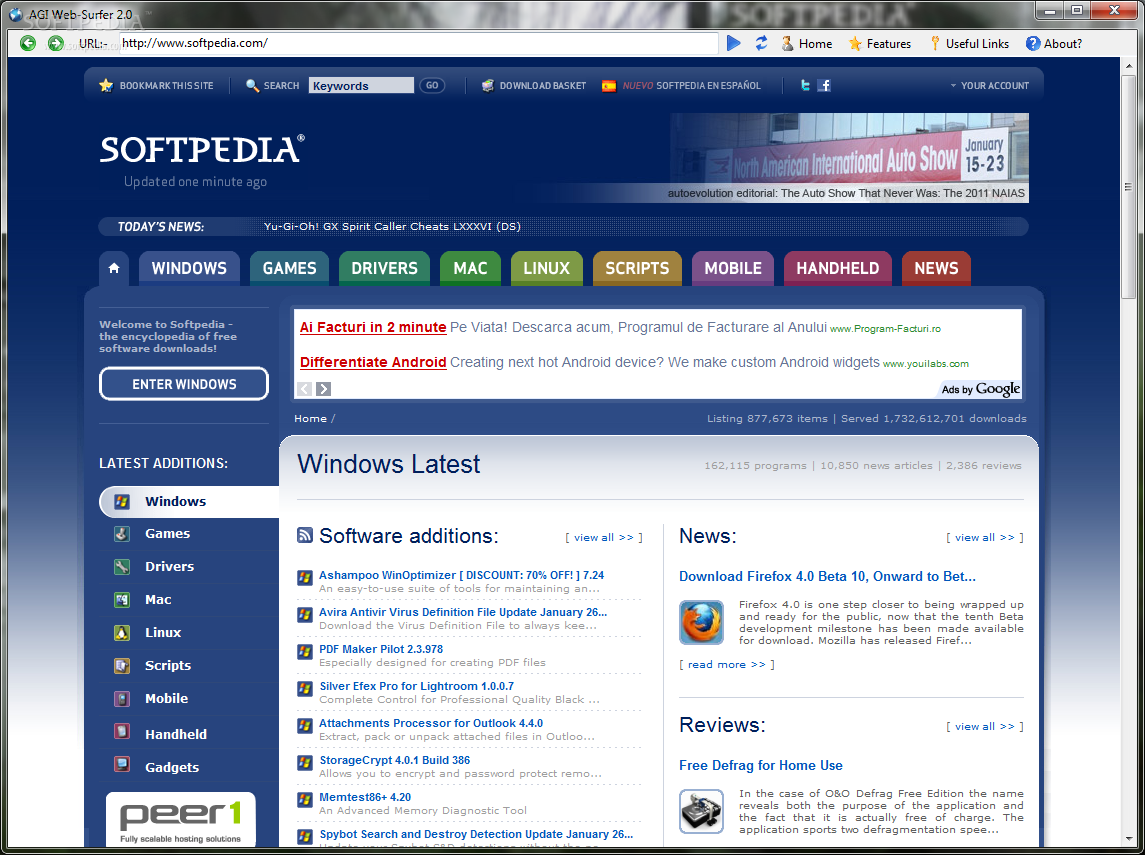Open Silver Efex Pro for Lightroom link
This screenshot has width=1145, height=855.
[416, 686]
